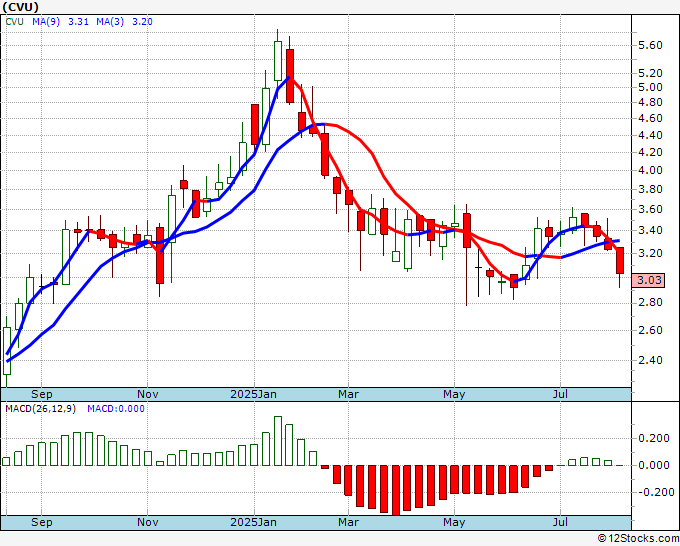Viewport: 680px width, 546px height.
Task: Select the green CVU legend label
Action: click(x=14, y=22)
